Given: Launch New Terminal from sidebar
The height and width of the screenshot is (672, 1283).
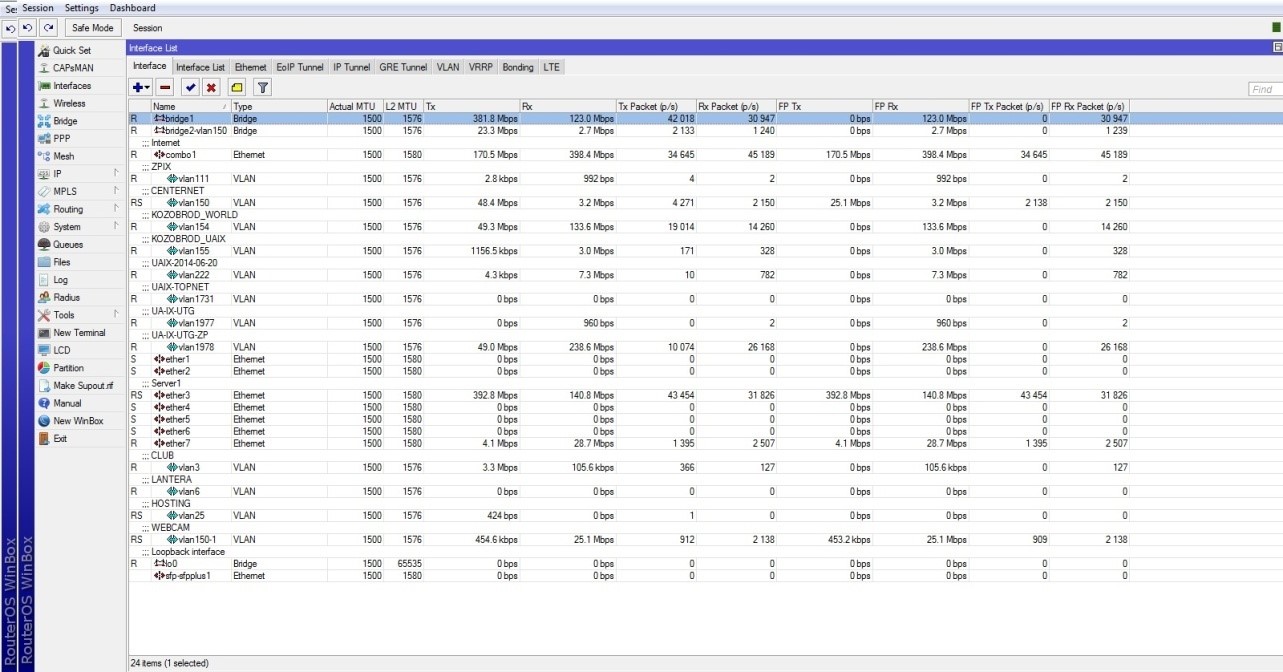Looking at the screenshot, I should click(78, 333).
